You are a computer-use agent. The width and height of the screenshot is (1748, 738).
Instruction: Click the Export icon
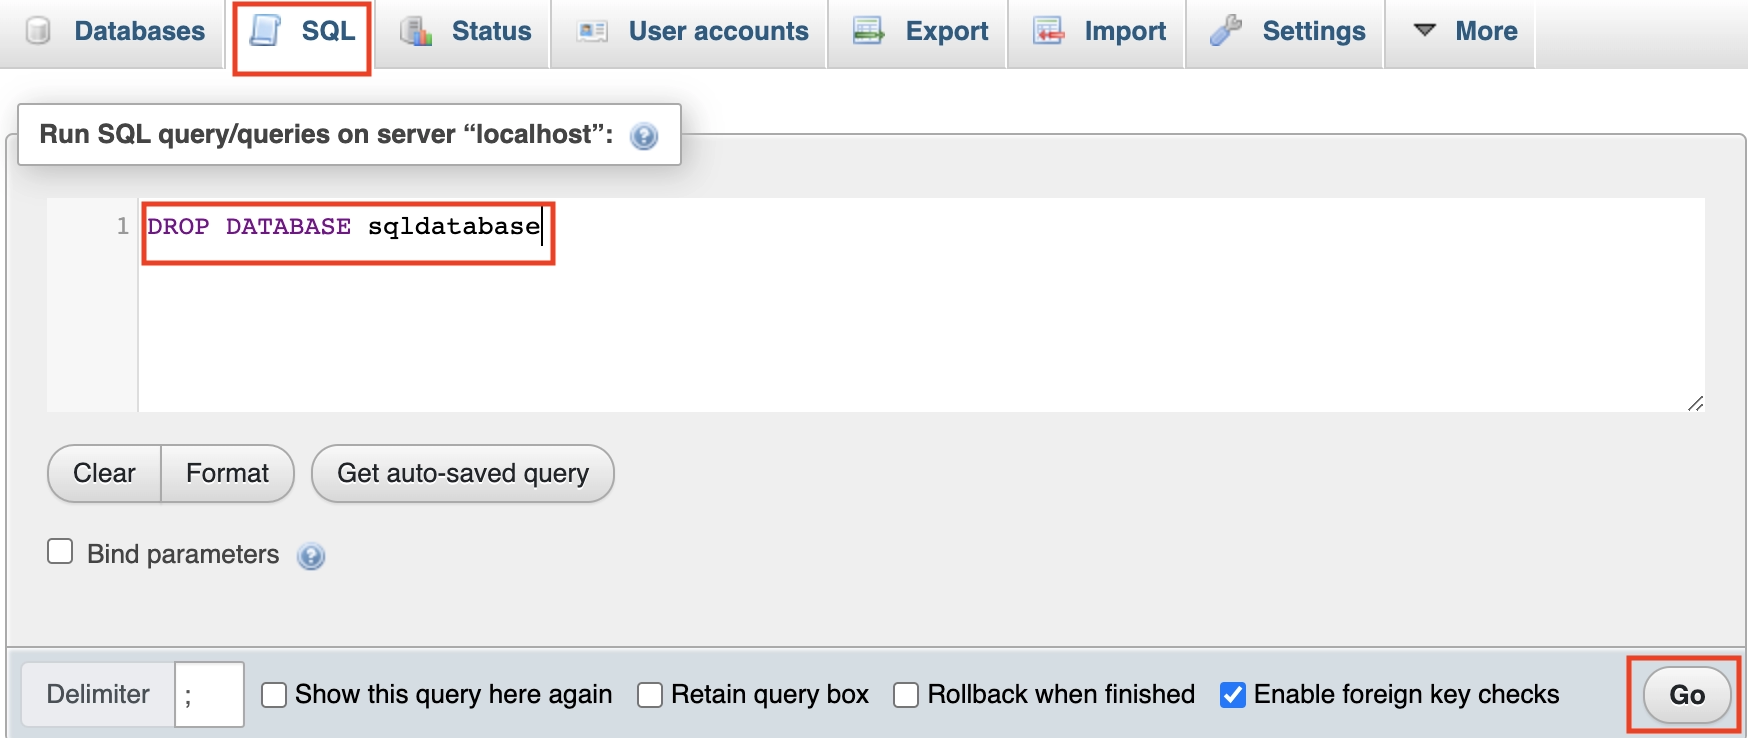click(868, 31)
